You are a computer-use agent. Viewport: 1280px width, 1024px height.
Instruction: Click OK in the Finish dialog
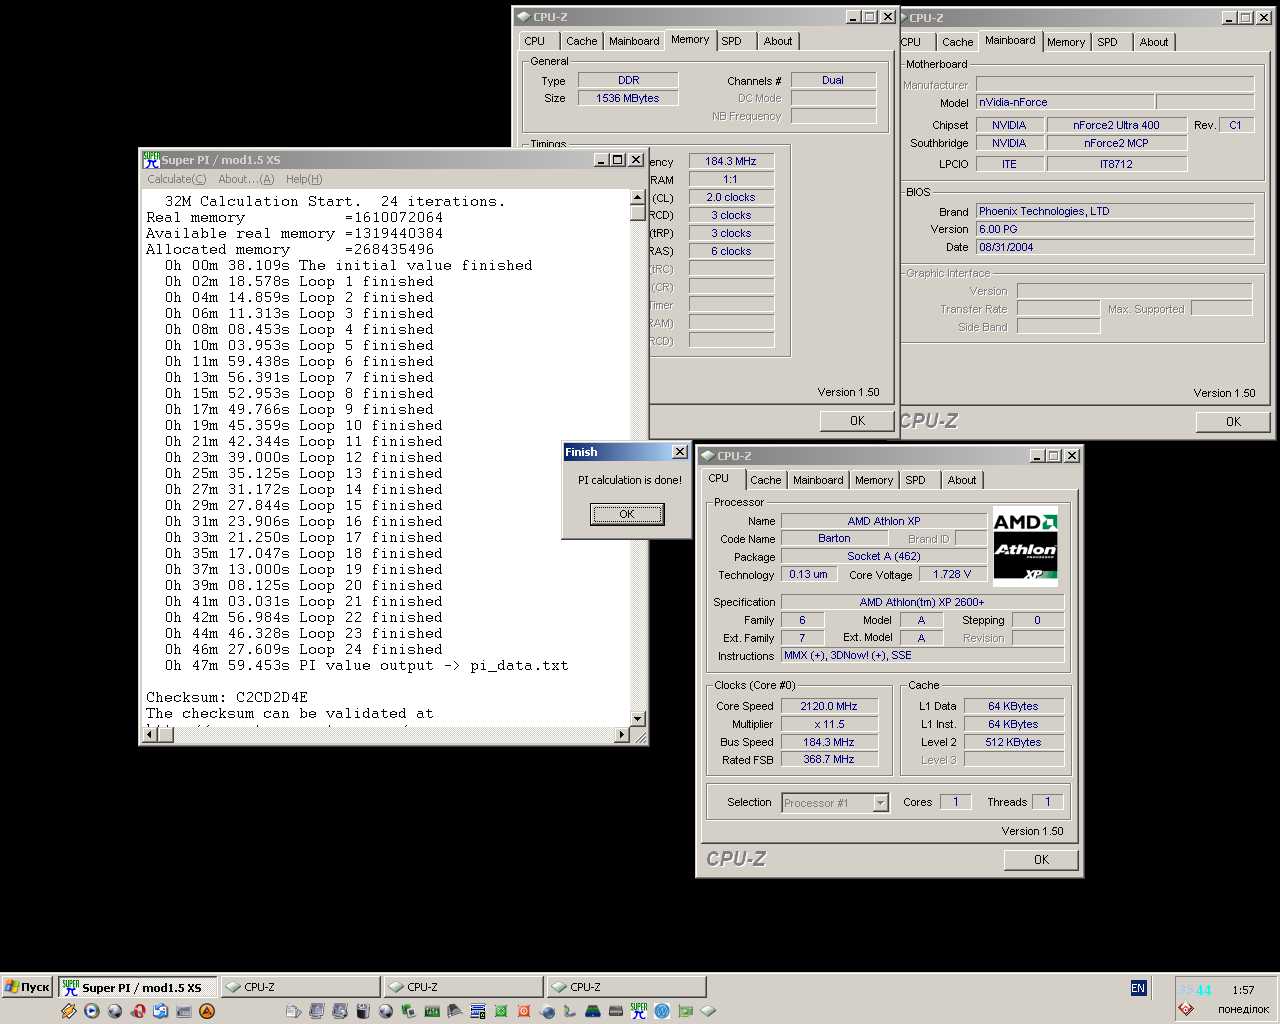[x=627, y=514]
